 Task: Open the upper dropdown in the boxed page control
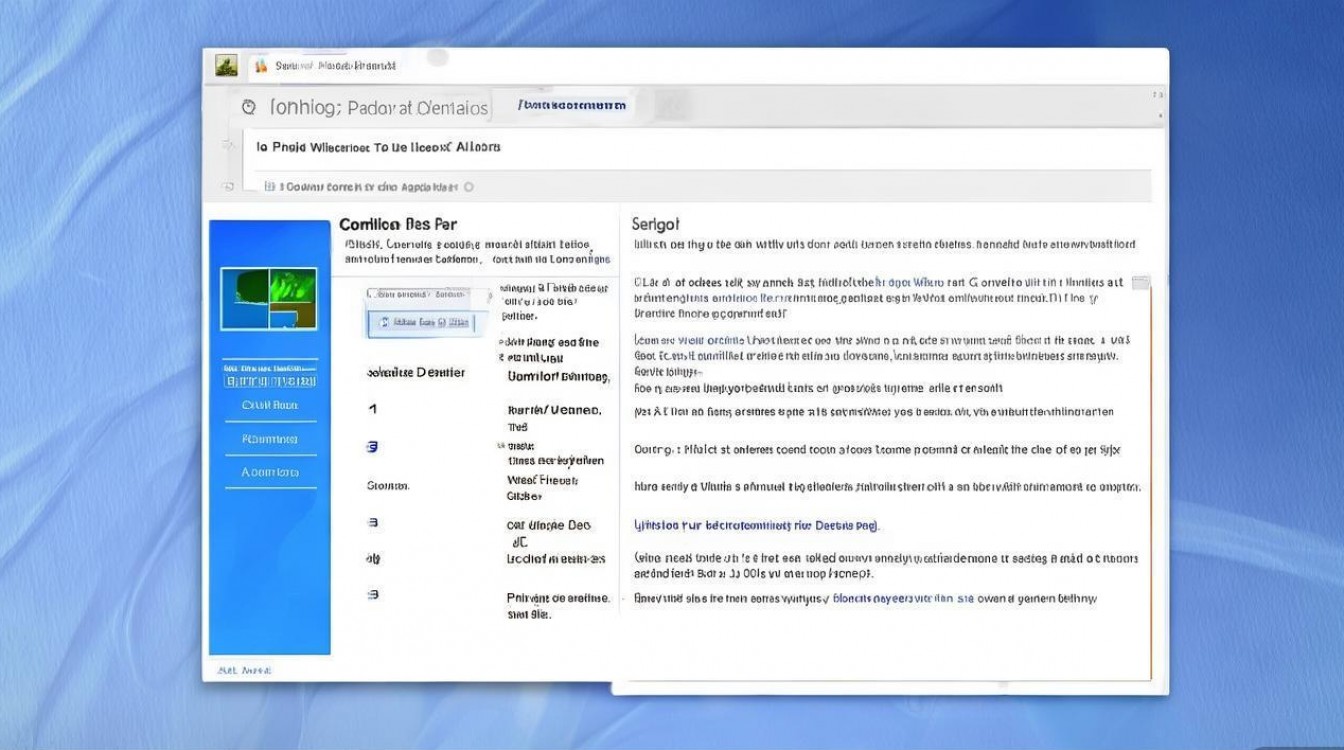point(420,295)
